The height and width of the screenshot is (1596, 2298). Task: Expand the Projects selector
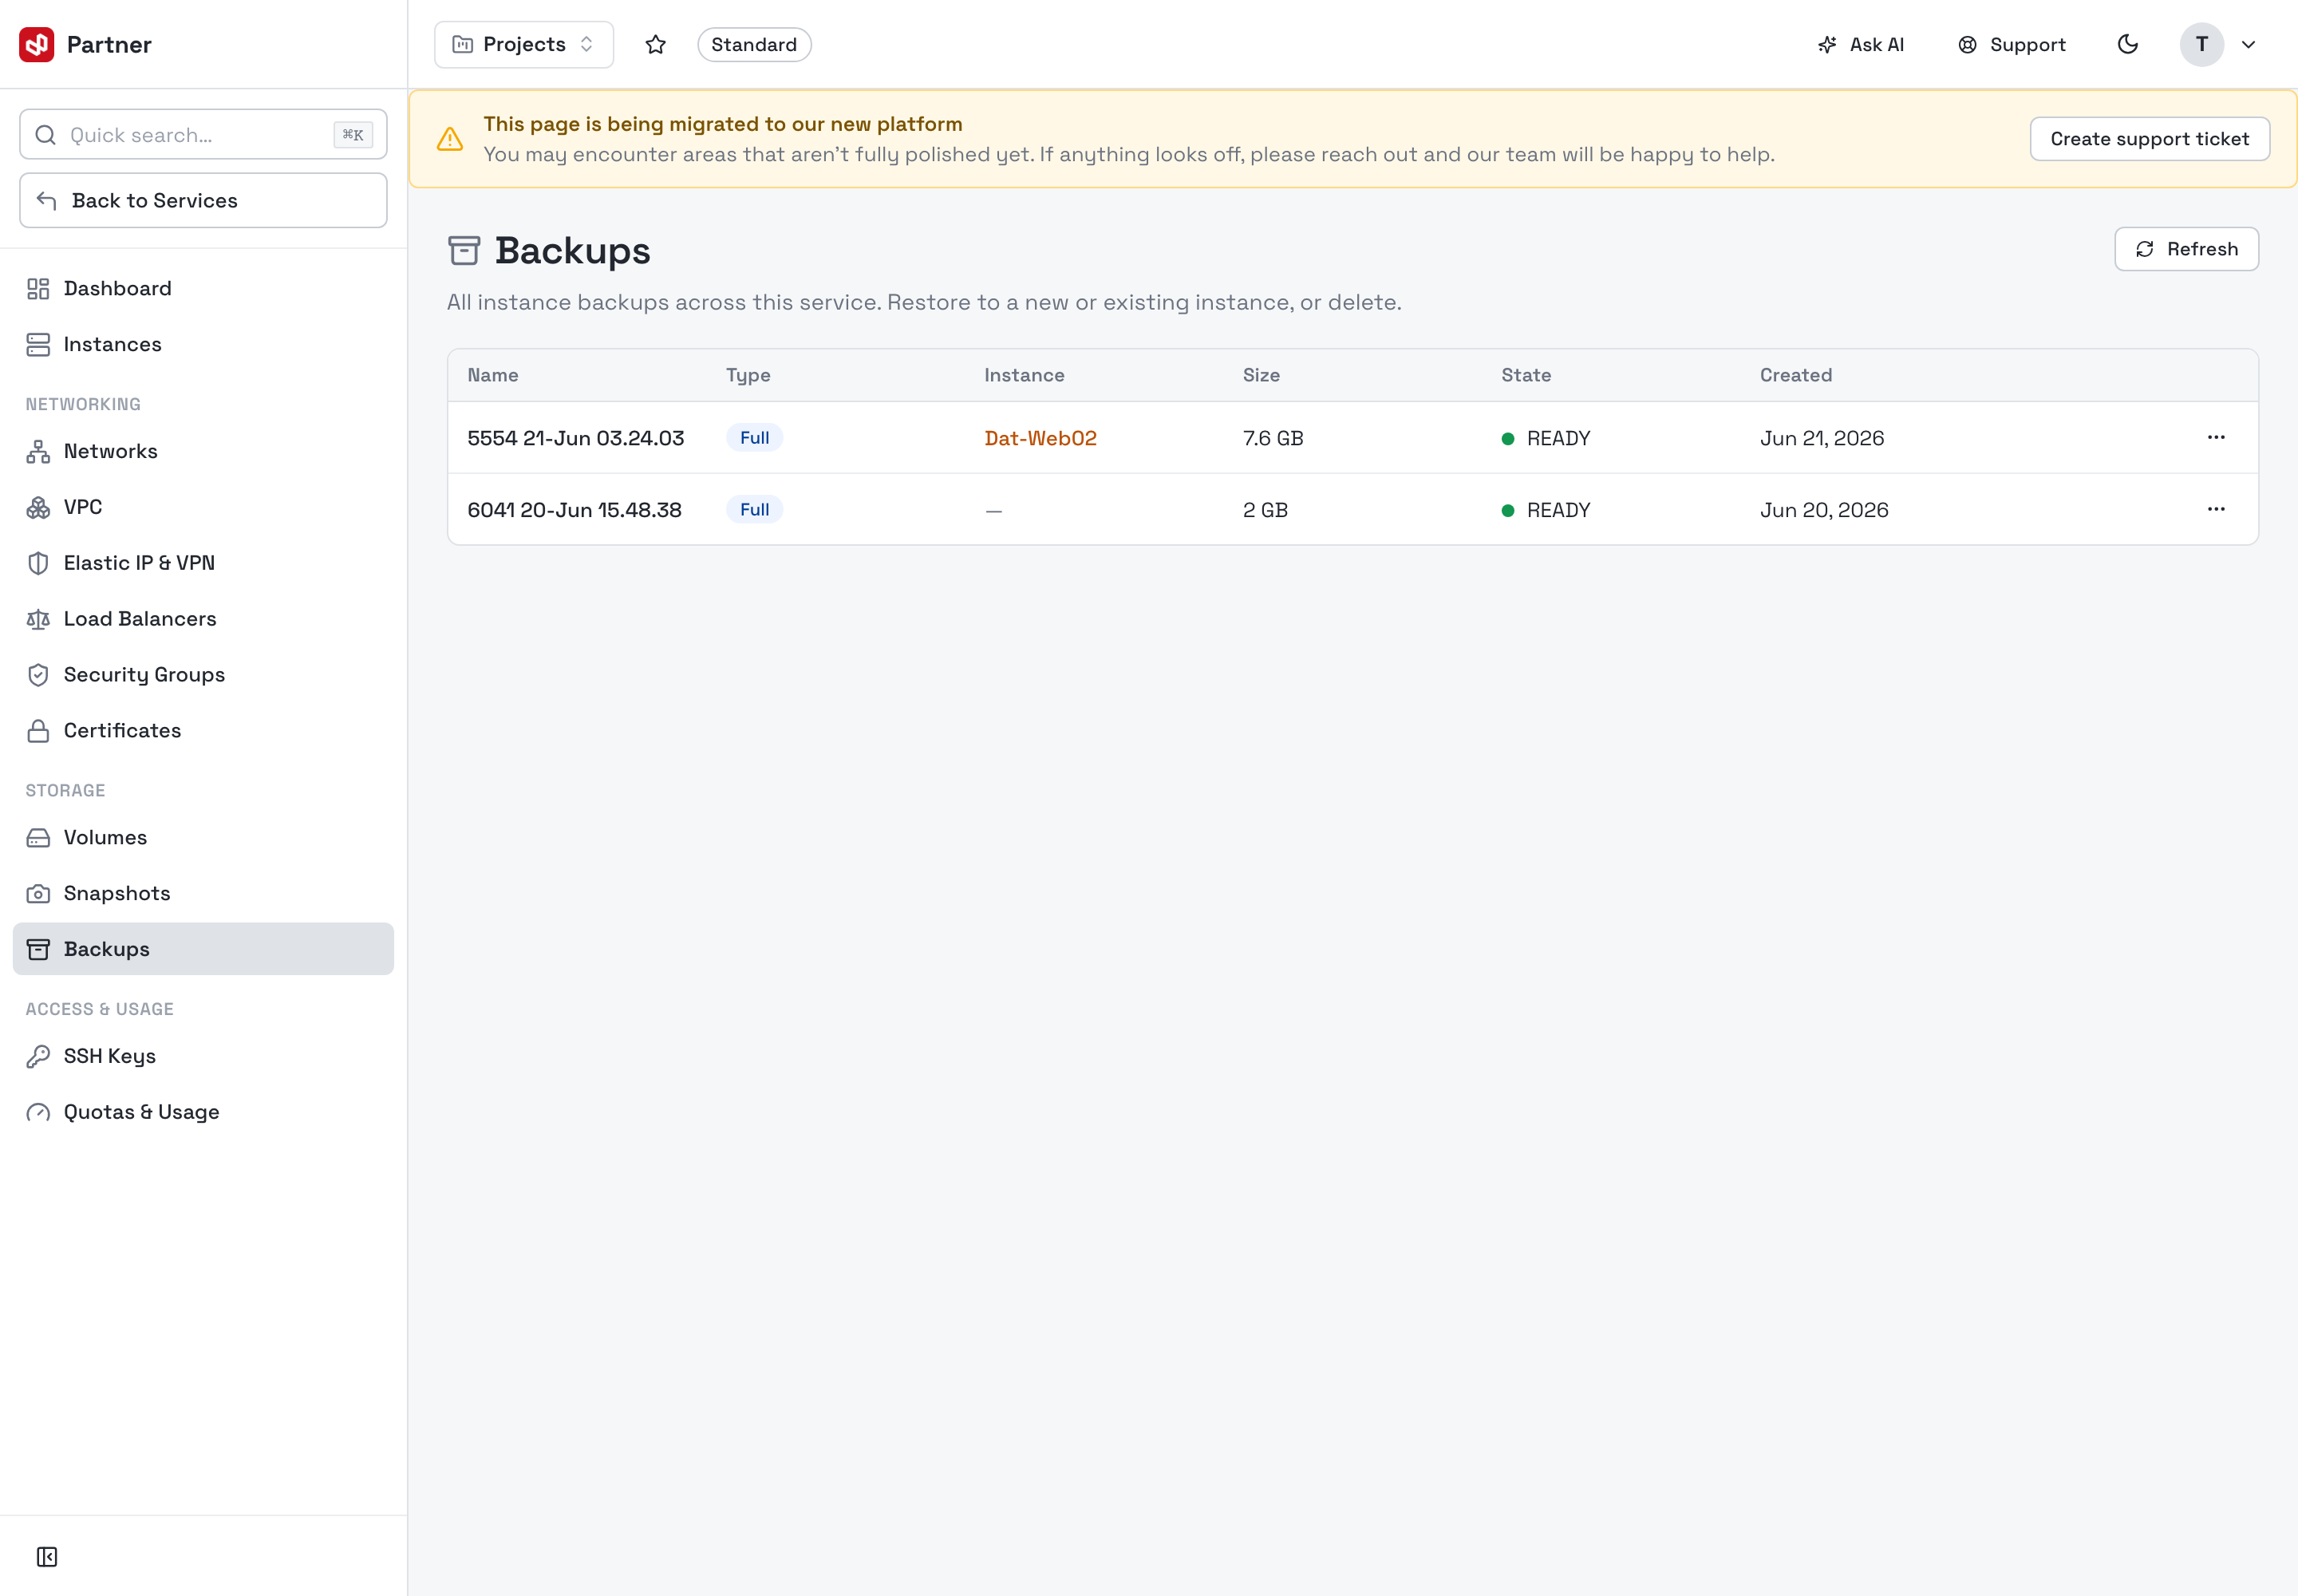(x=524, y=45)
